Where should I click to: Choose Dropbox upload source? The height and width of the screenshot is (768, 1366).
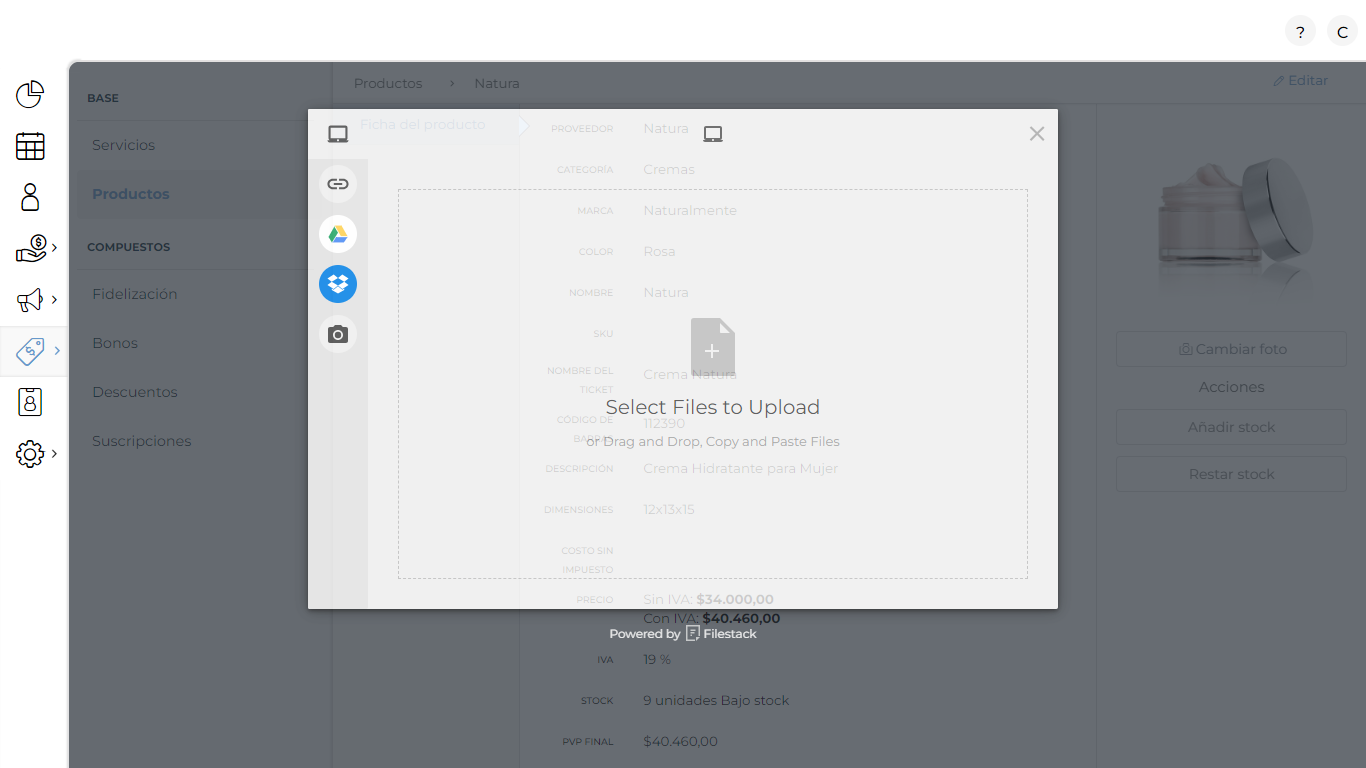tap(338, 284)
